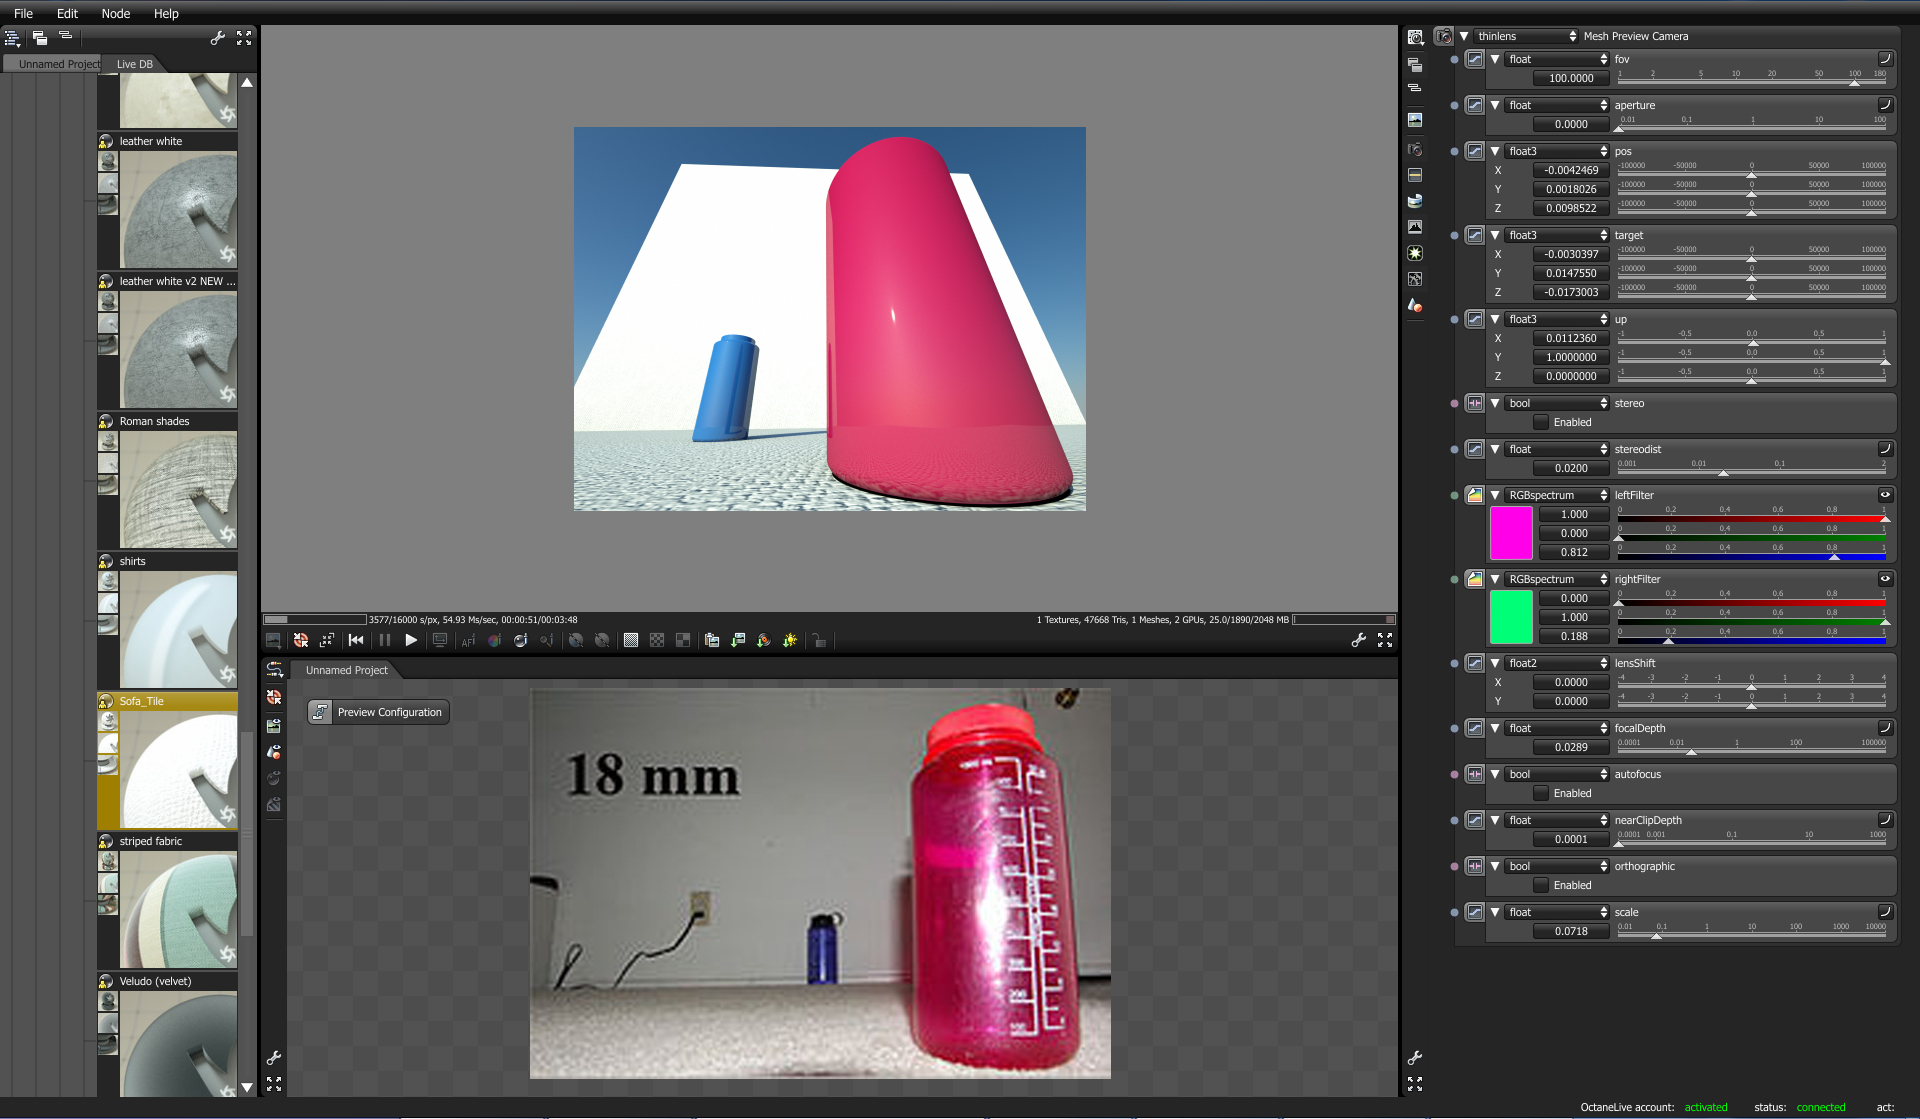The height and width of the screenshot is (1119, 1920).
Task: Click the viewport lock icon
Action: pyautogui.click(x=819, y=640)
